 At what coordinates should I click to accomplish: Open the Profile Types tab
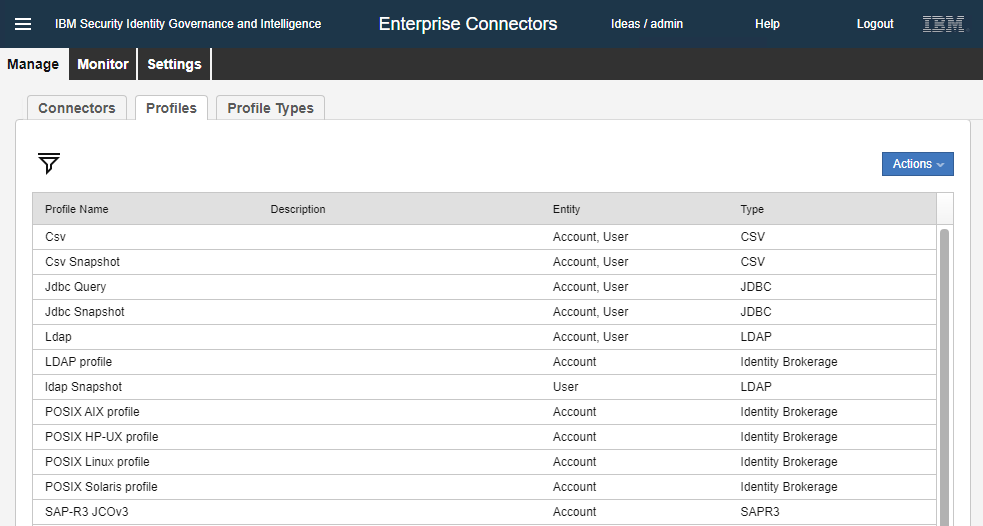pos(270,108)
